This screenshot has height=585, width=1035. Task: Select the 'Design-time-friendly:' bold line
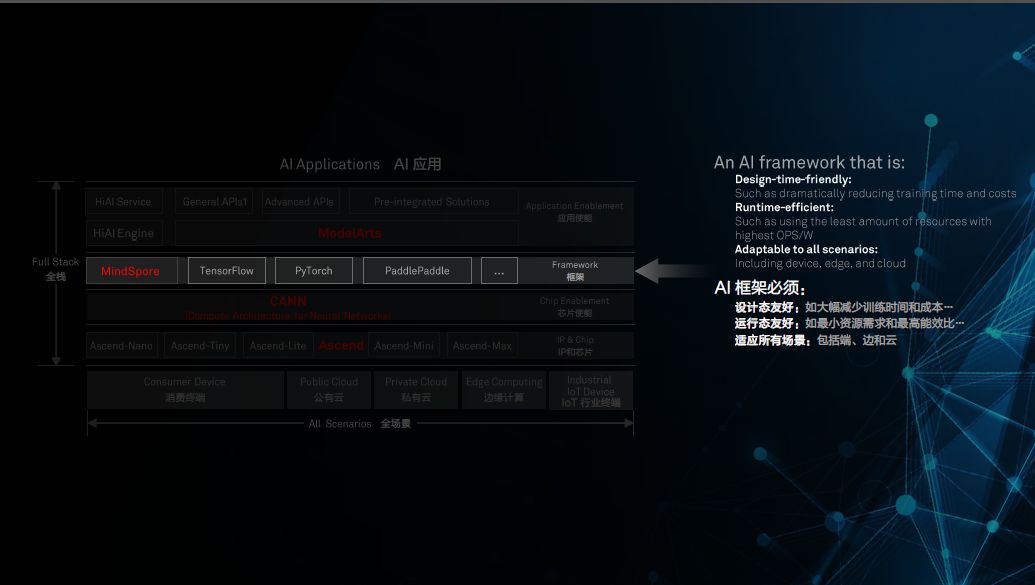click(793, 180)
